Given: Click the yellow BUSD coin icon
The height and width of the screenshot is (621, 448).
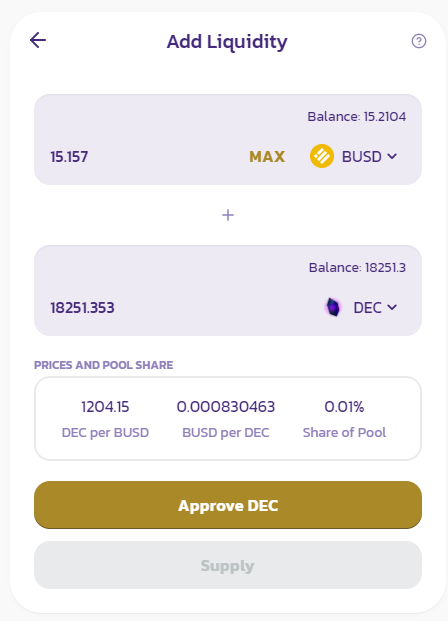Looking at the screenshot, I should (x=322, y=156).
